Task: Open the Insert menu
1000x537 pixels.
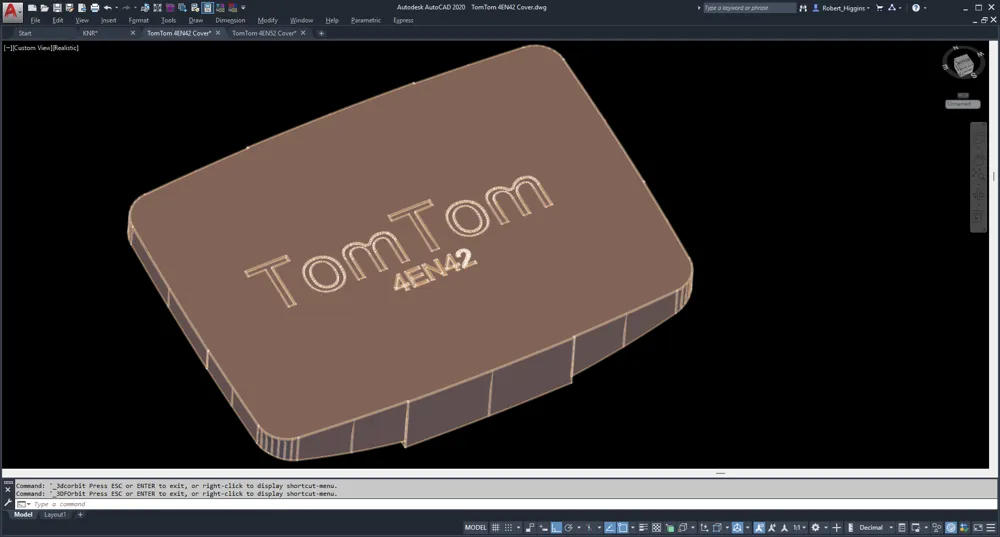Action: pyautogui.click(x=108, y=20)
